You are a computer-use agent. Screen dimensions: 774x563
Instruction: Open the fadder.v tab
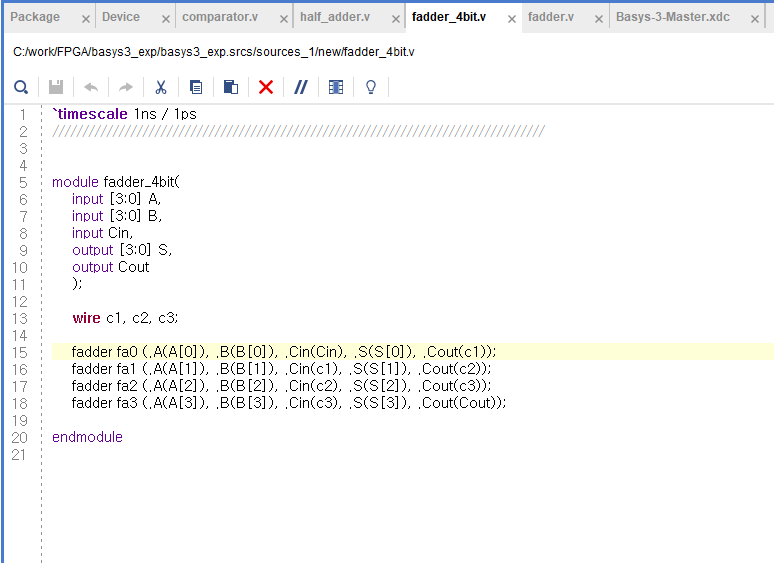tap(551, 17)
